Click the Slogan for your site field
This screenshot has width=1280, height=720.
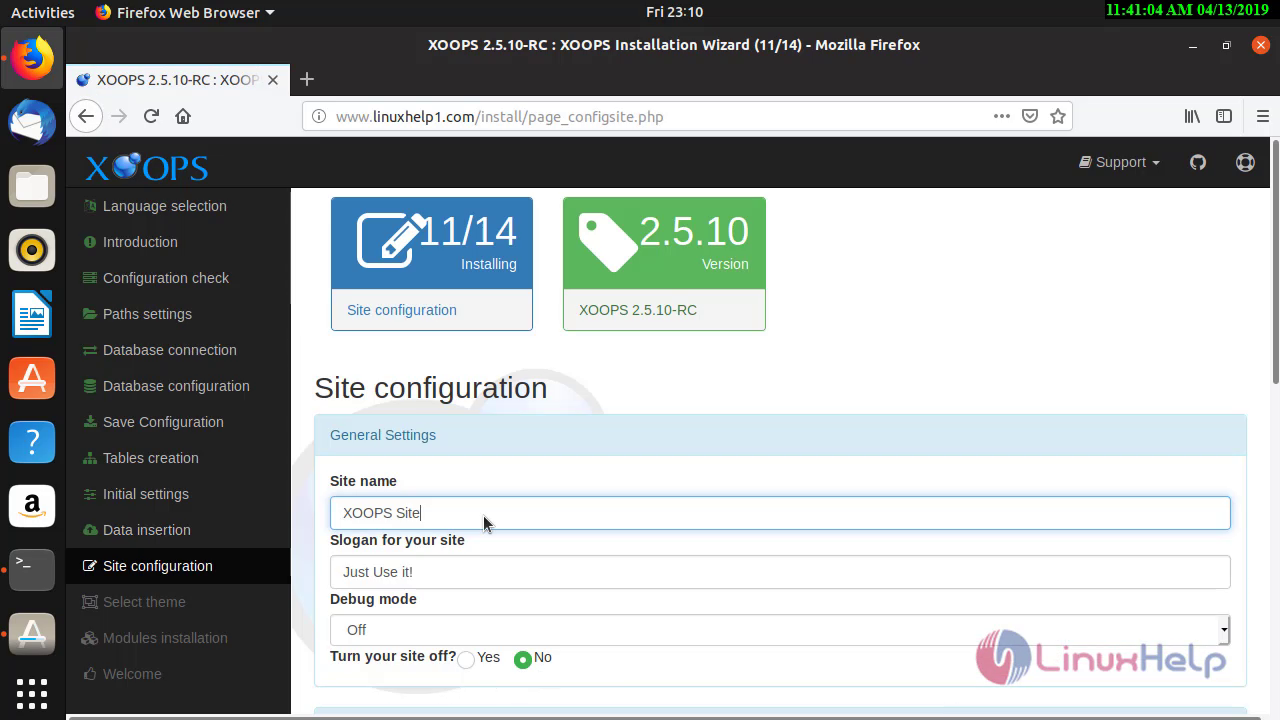[x=780, y=572]
